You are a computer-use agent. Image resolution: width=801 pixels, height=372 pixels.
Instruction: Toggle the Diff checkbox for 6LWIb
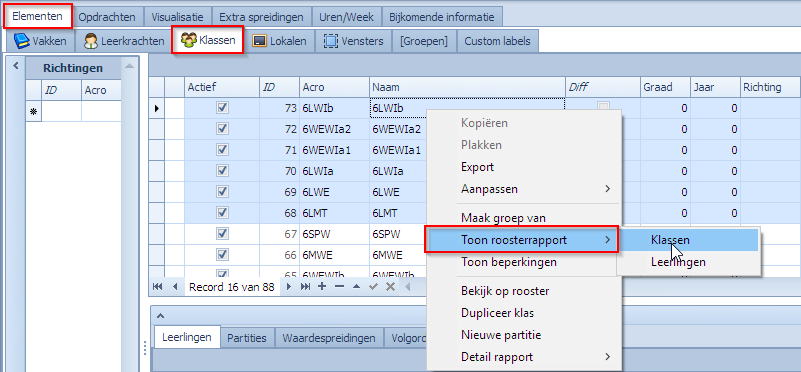604,107
